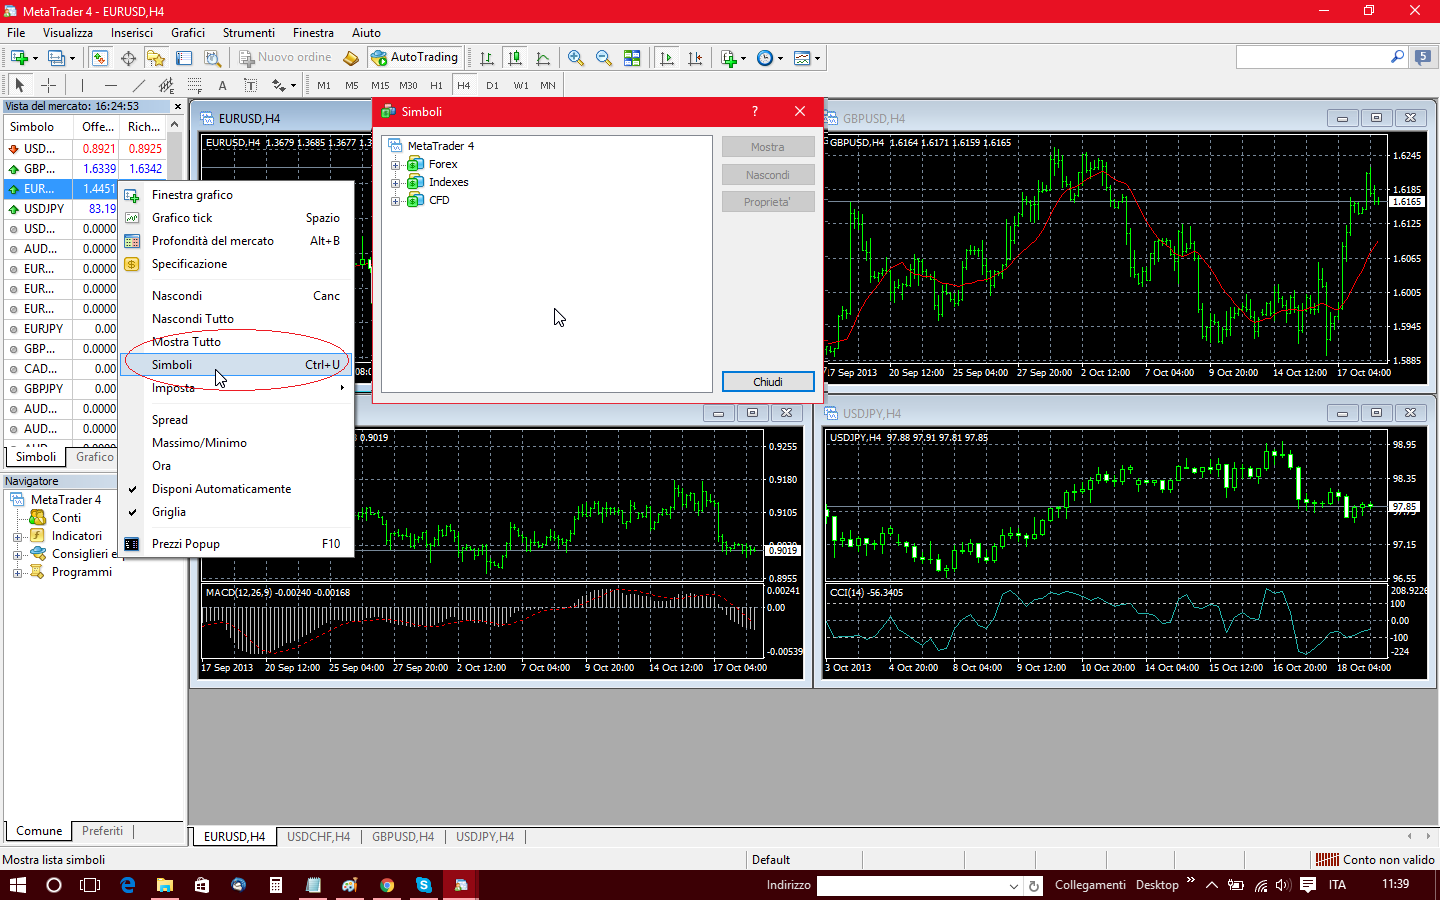
Task: Select the equidistant channel tool
Action: pyautogui.click(x=166, y=85)
